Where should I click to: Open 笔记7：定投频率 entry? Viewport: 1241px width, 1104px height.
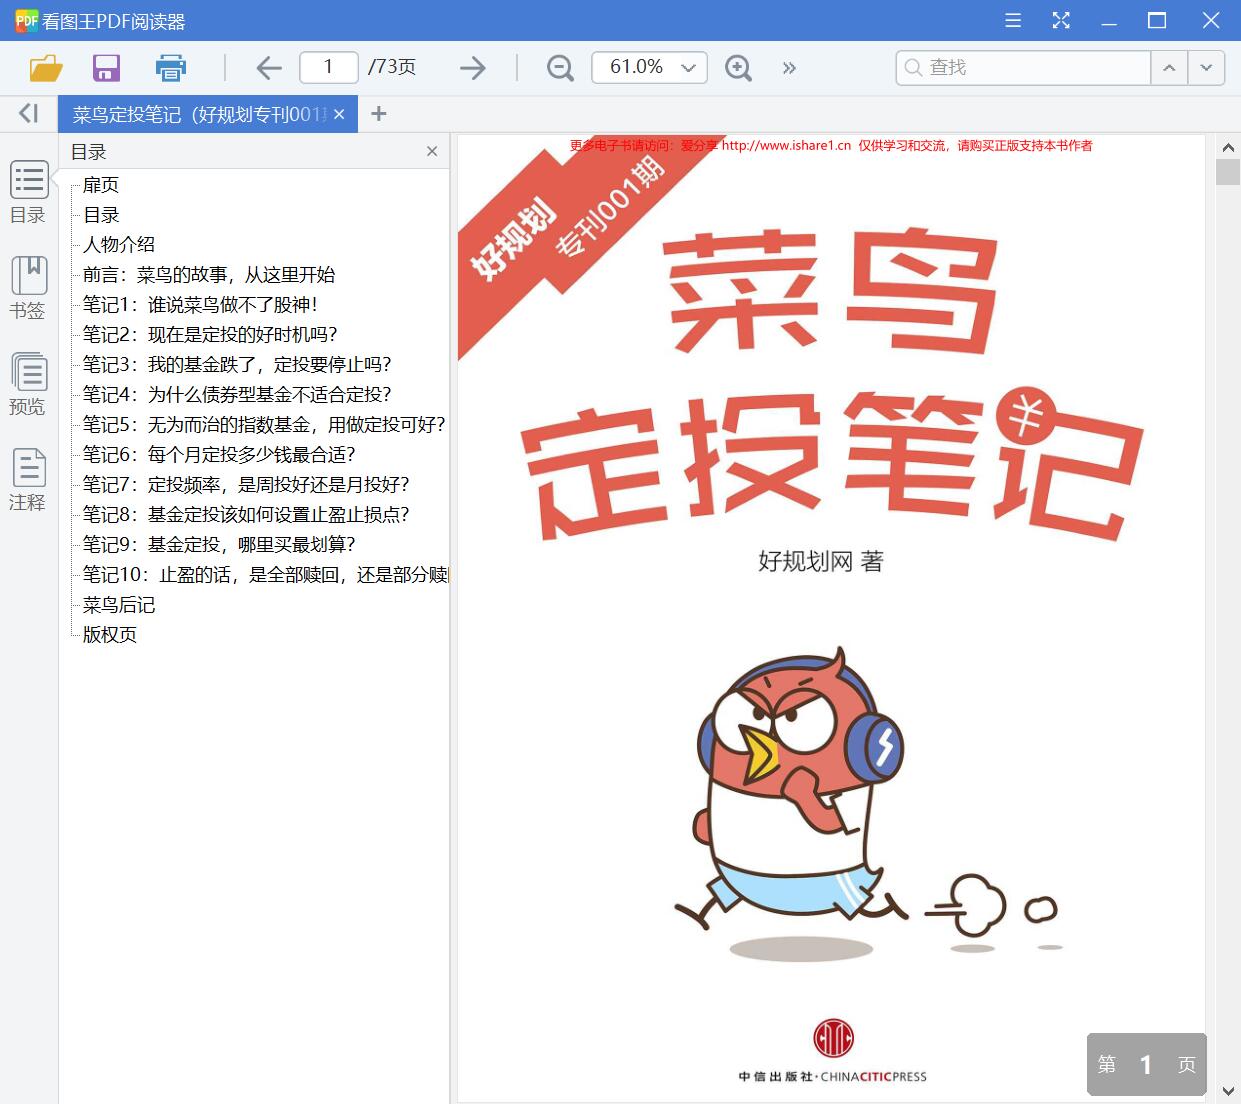point(246,485)
